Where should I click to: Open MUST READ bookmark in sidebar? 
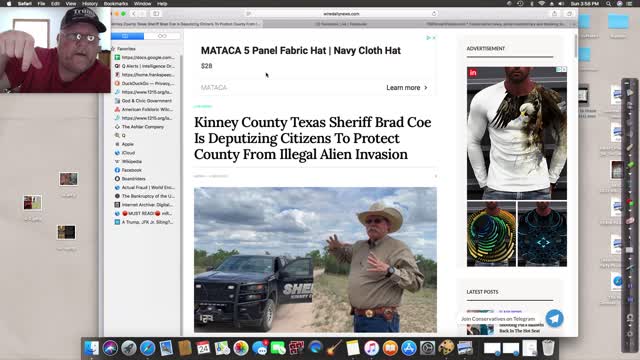tap(144, 213)
